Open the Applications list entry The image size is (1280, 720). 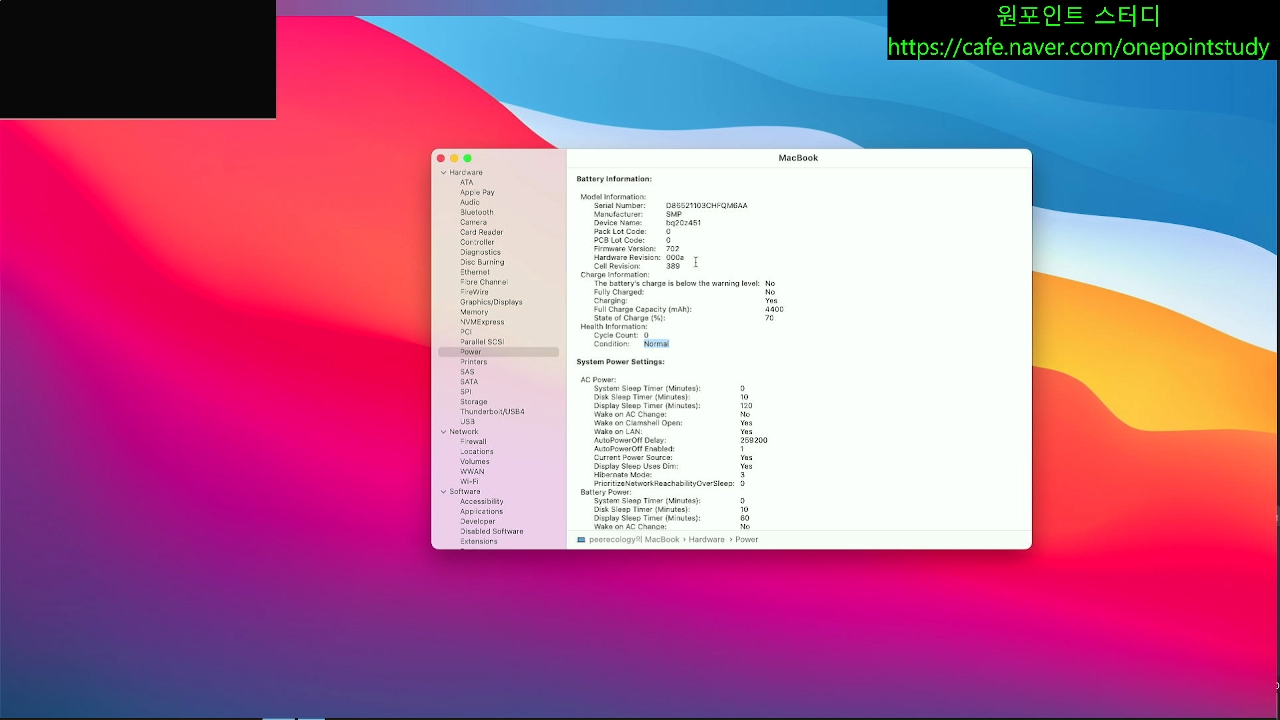(x=482, y=512)
